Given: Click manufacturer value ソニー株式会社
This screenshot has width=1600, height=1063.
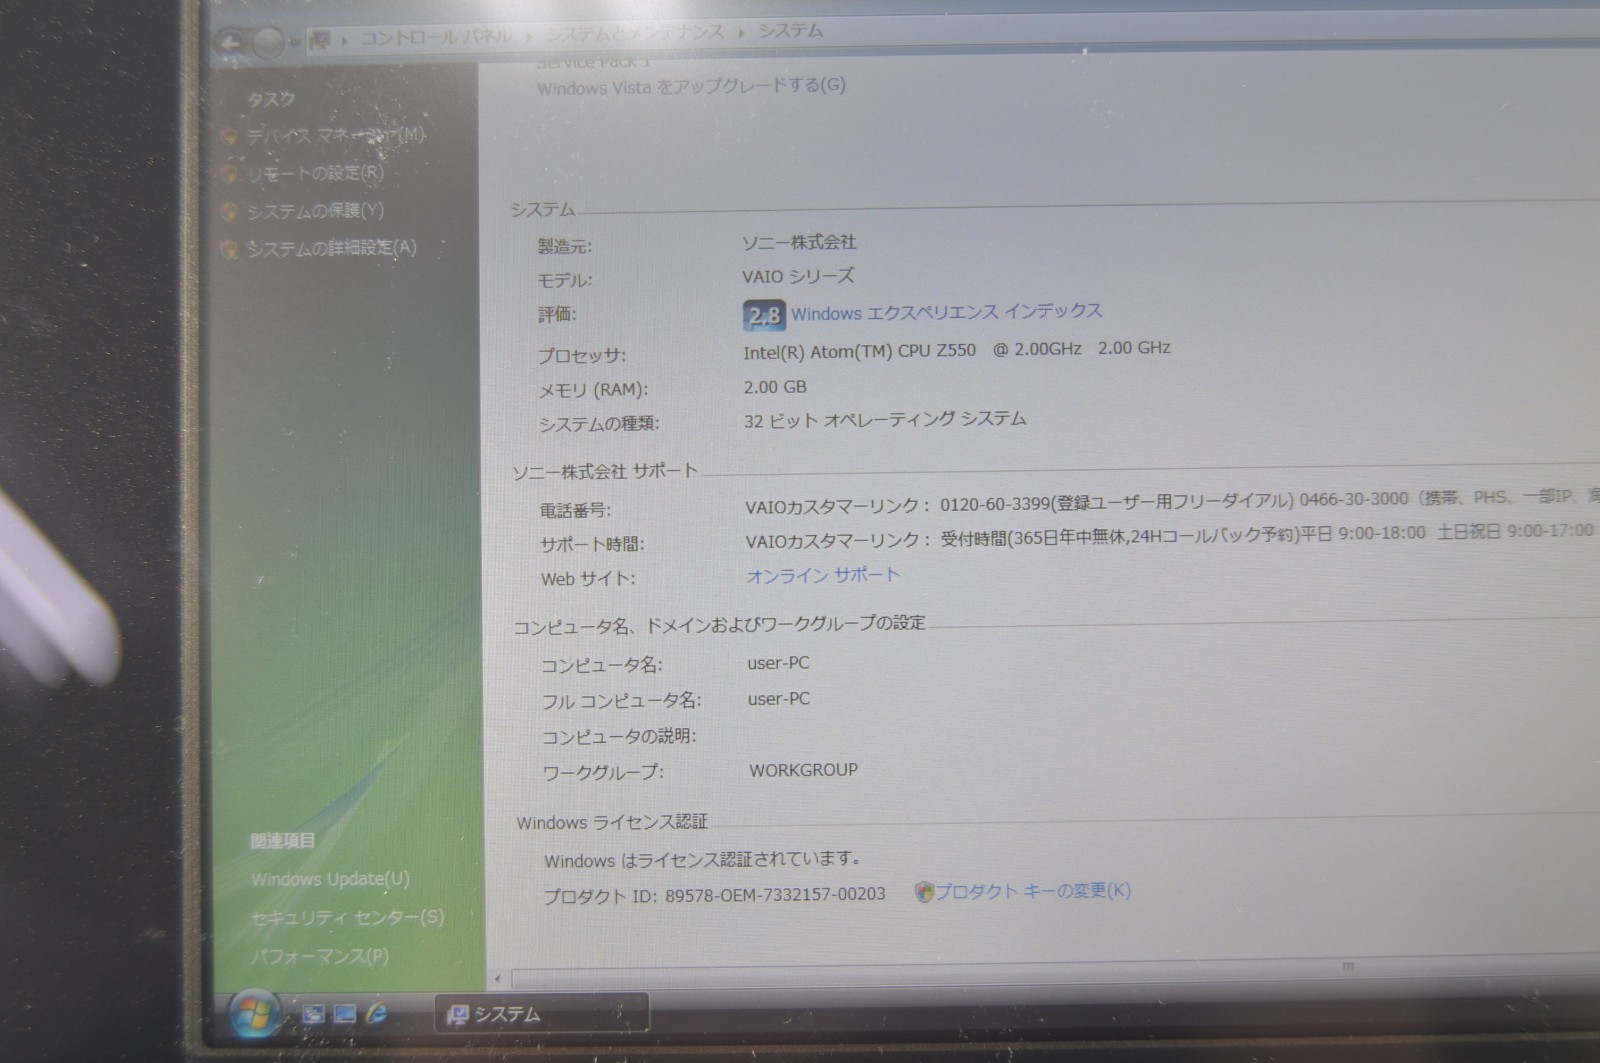Looking at the screenshot, I should [799, 242].
